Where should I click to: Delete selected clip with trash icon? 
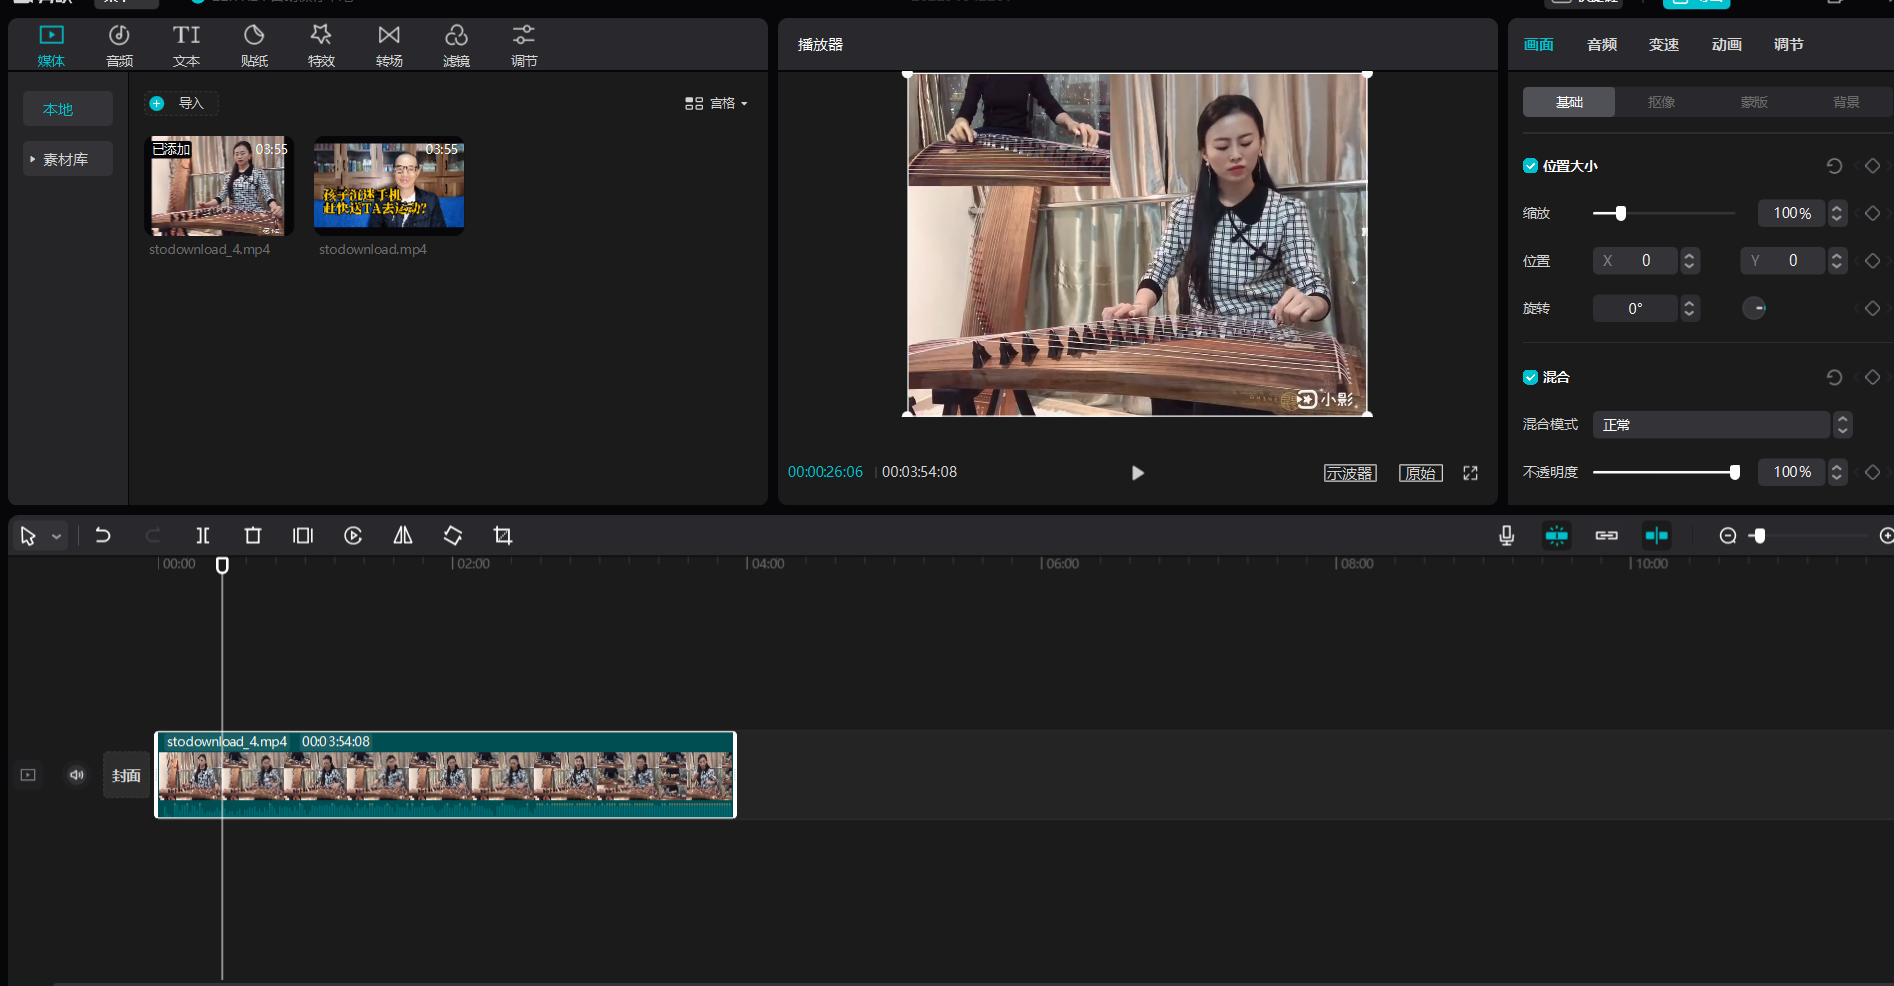[x=253, y=536]
